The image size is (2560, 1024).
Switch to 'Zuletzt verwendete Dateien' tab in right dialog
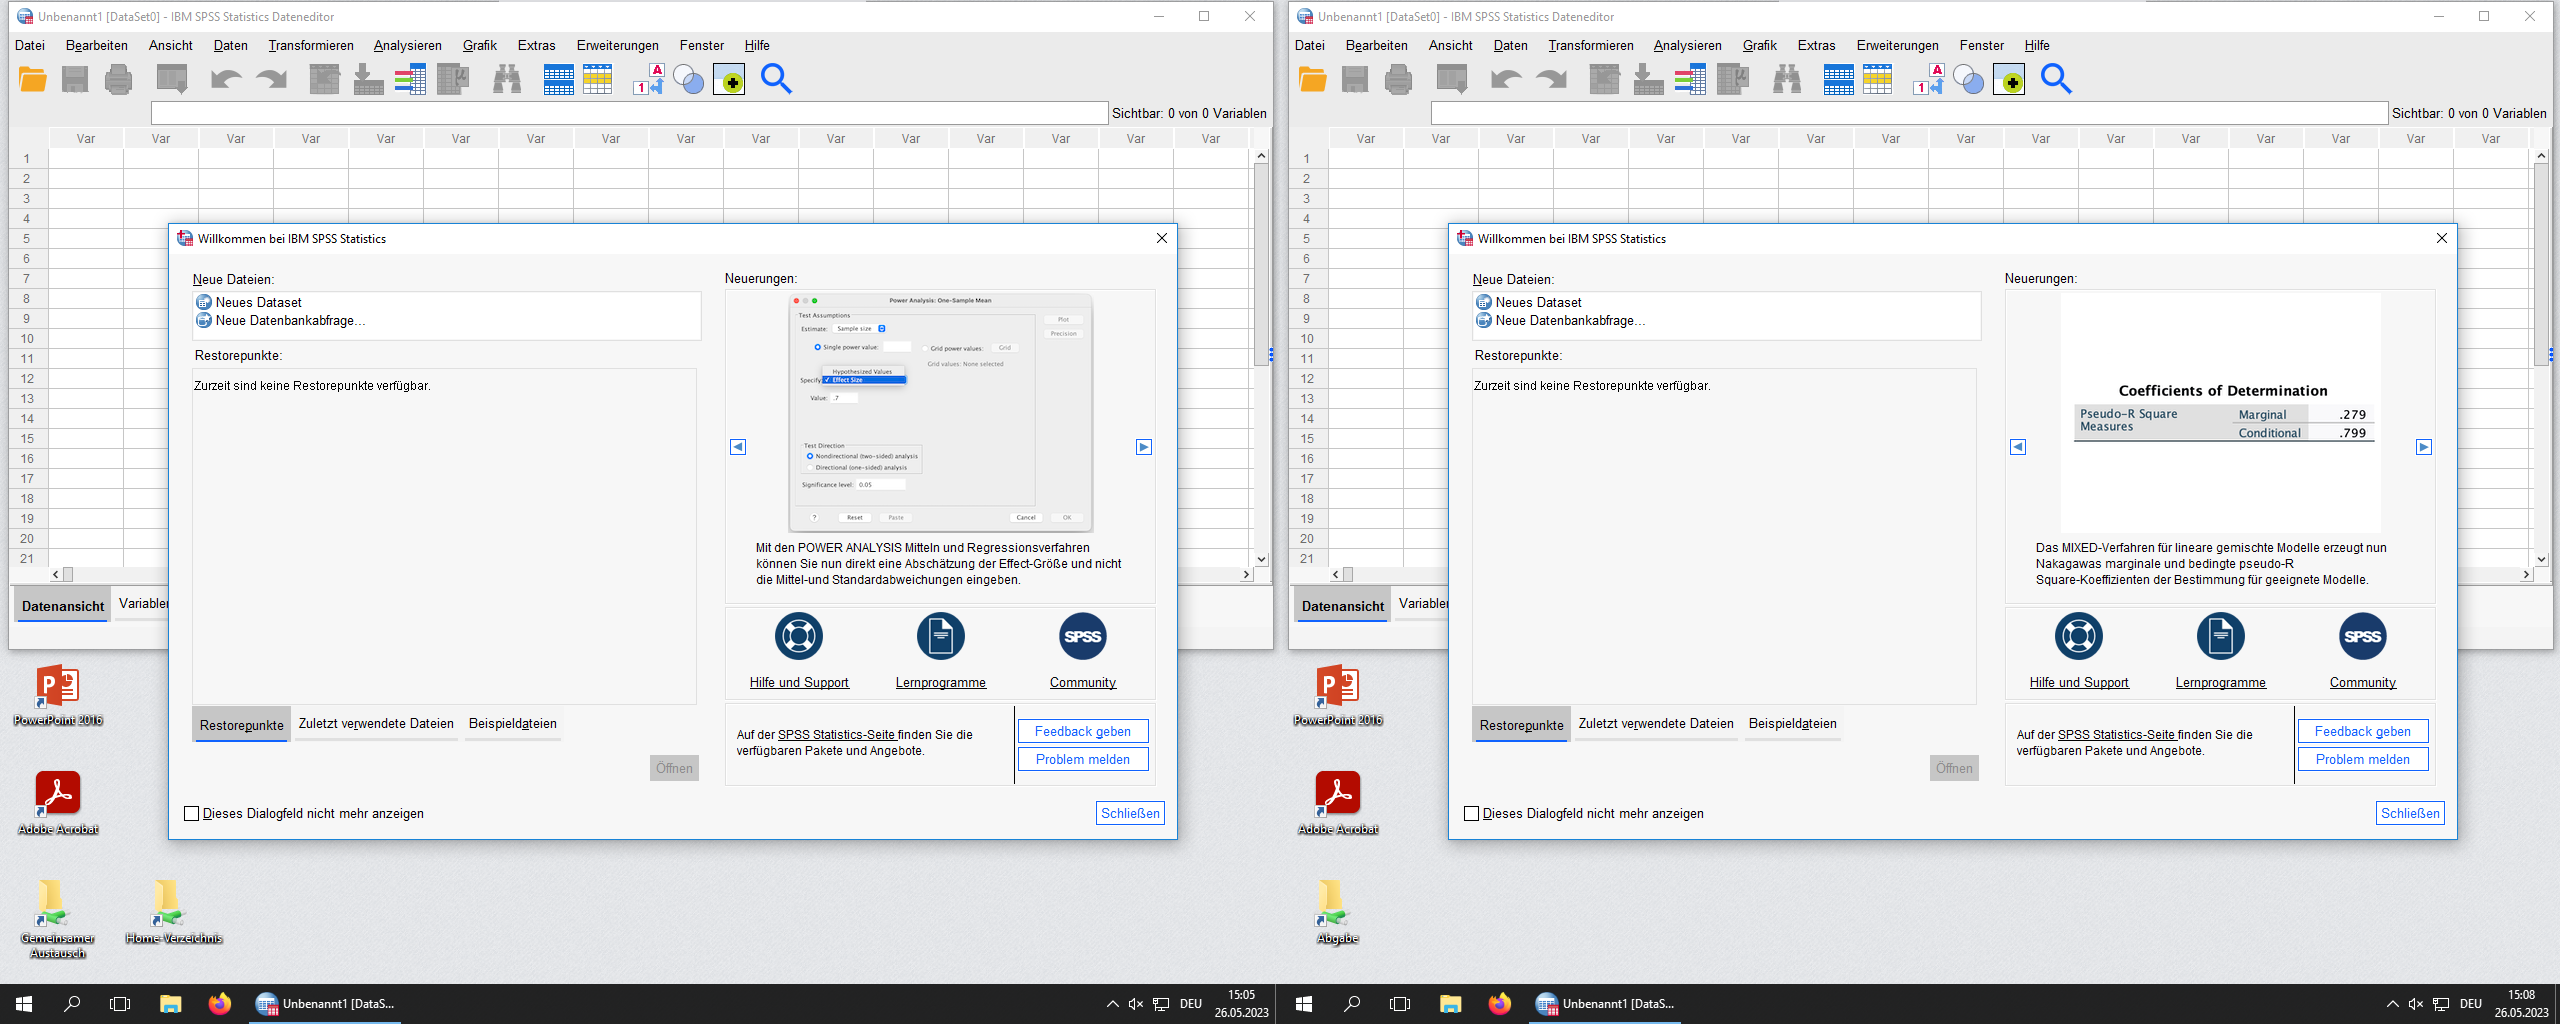(x=1656, y=724)
